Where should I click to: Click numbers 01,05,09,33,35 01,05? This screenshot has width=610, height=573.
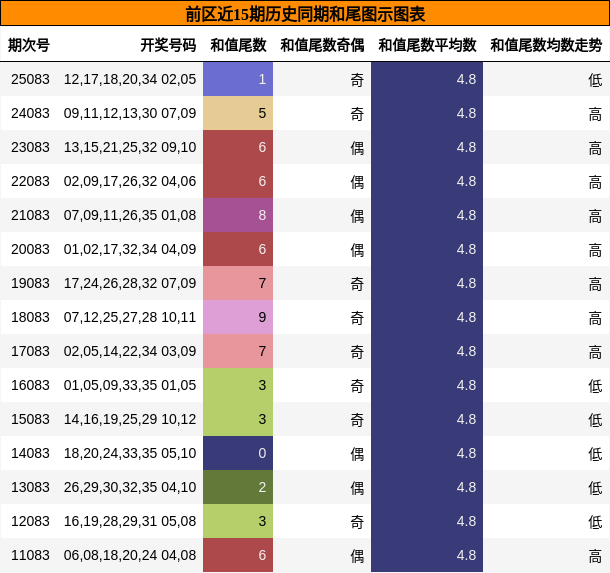click(130, 385)
